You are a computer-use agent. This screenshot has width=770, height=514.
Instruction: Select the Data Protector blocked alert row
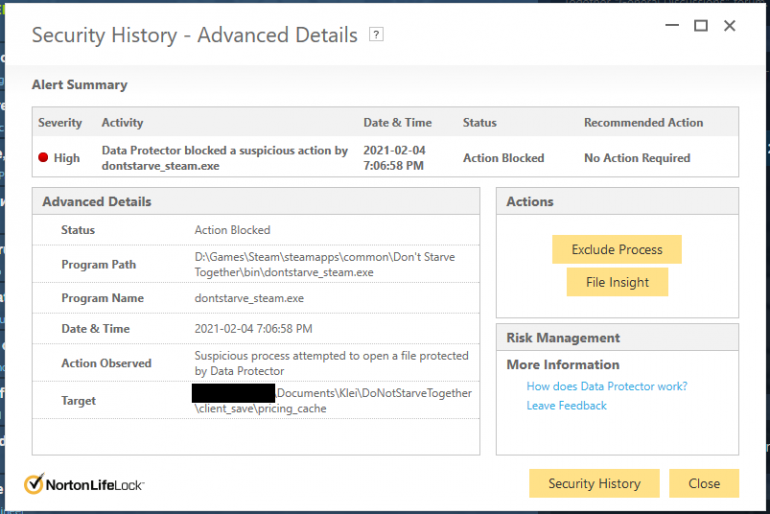coord(225,158)
